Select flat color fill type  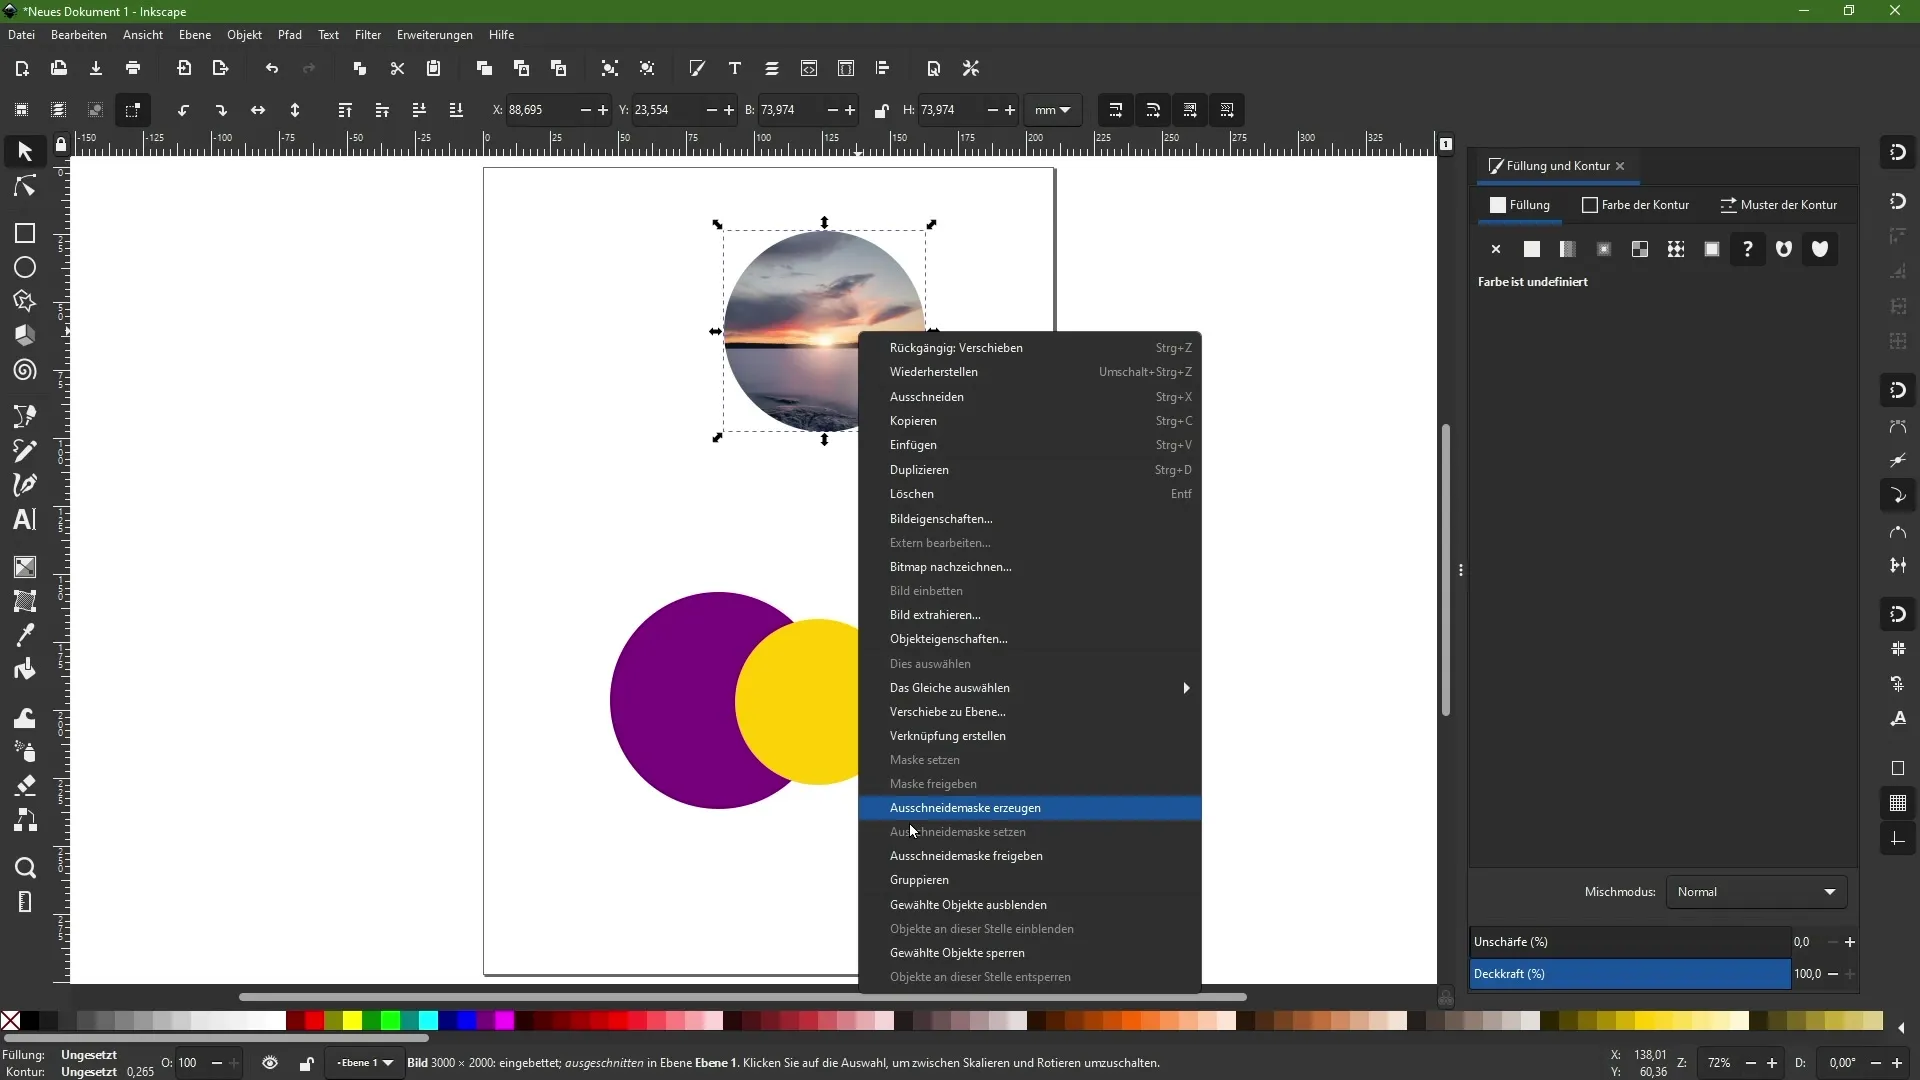1532,249
